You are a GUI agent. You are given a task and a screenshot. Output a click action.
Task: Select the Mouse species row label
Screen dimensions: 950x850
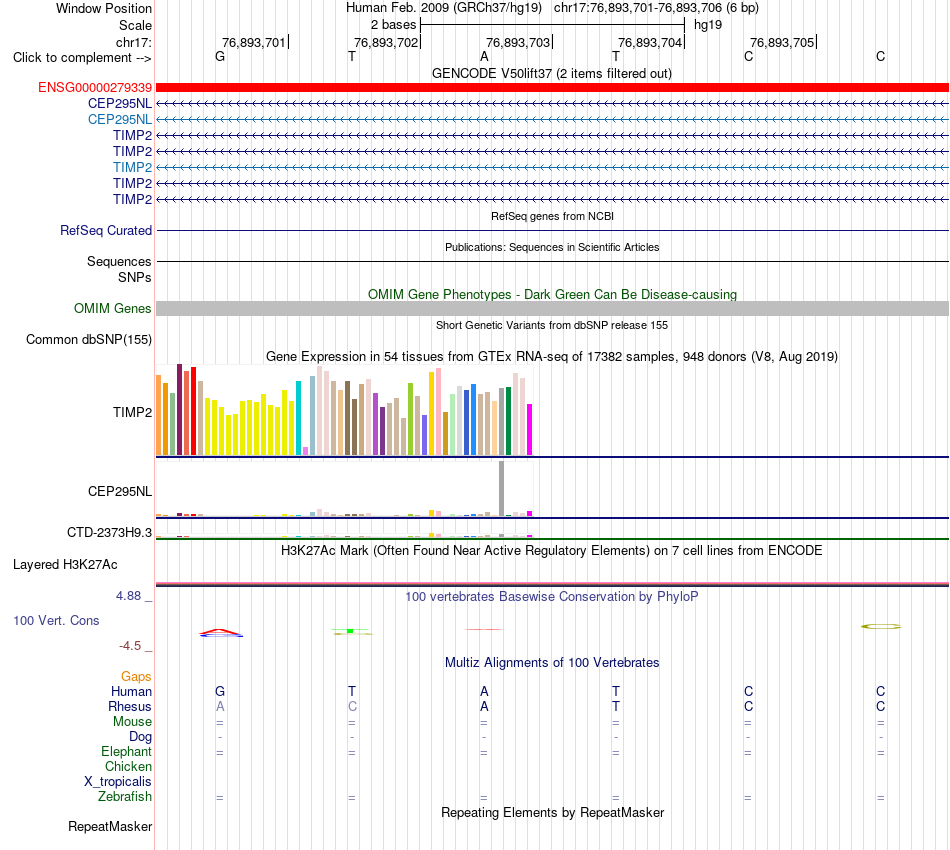pos(132,722)
